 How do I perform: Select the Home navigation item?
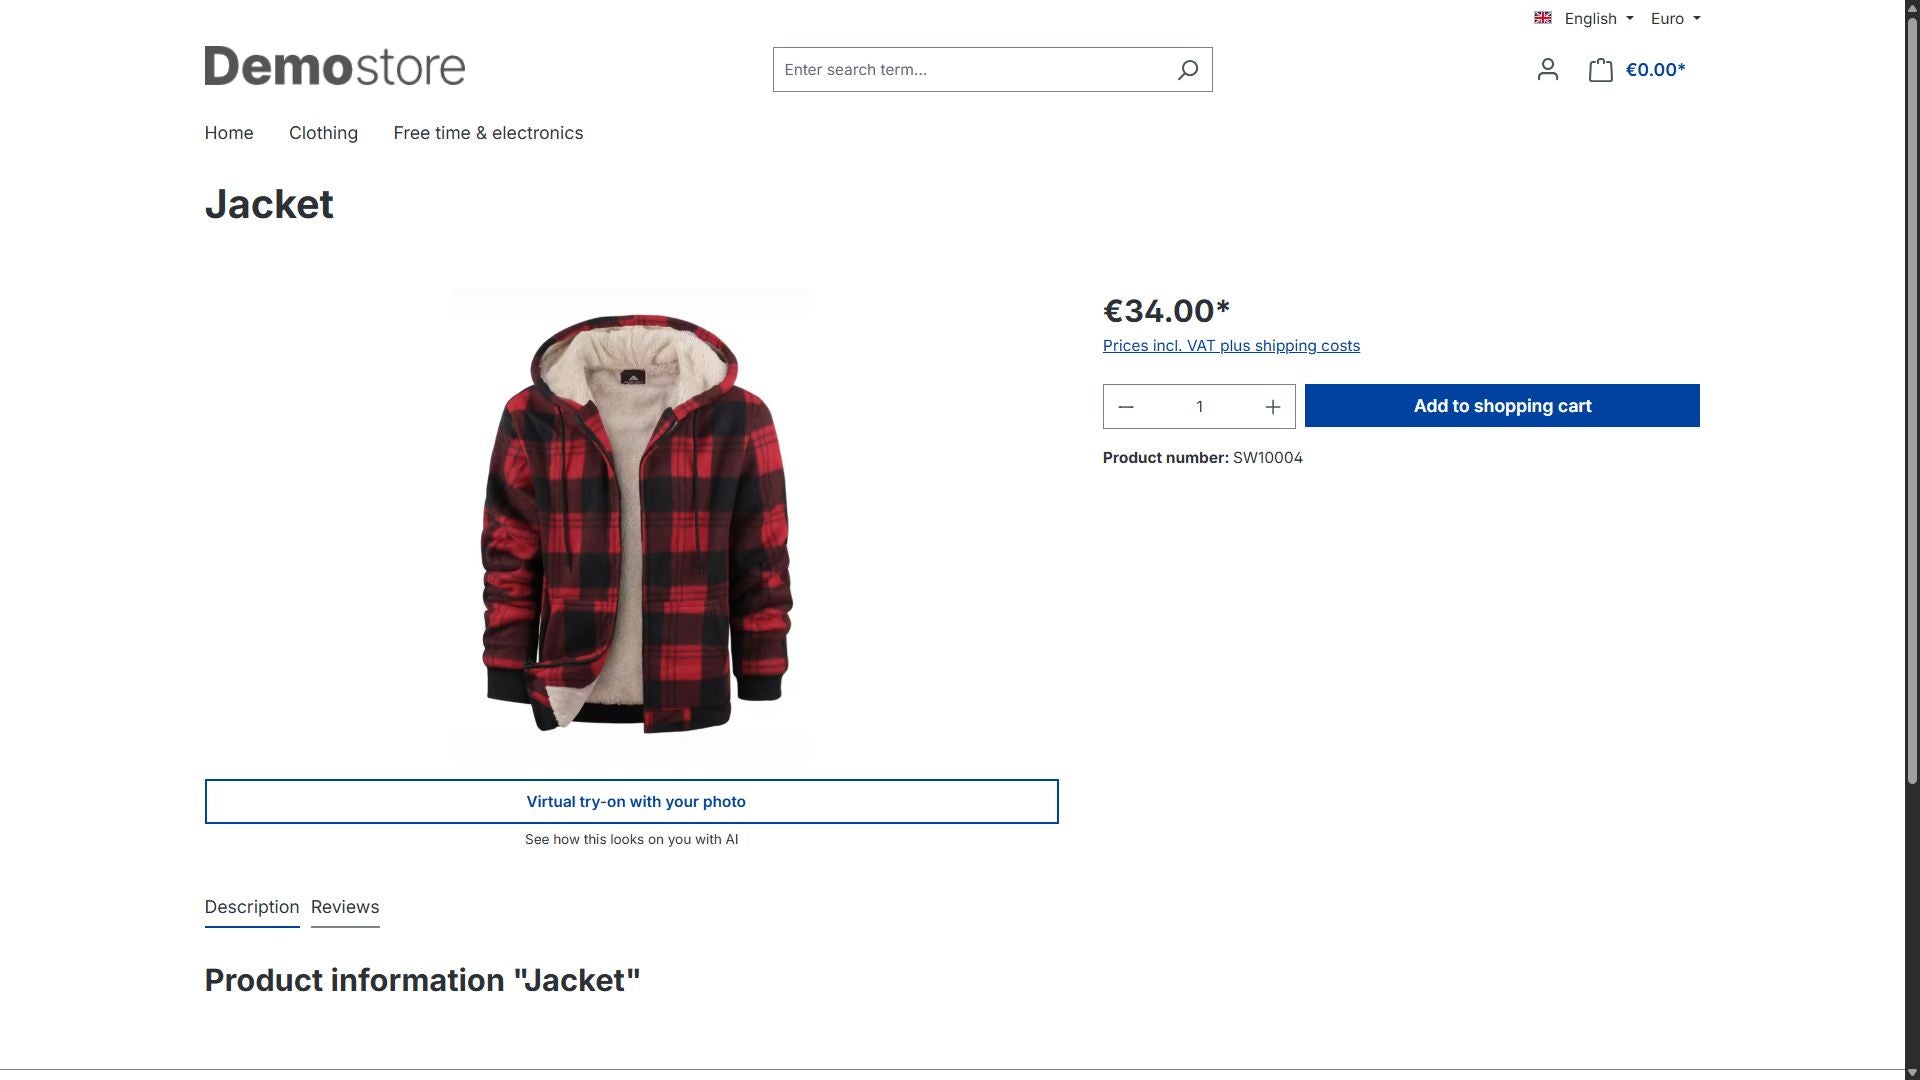pyautogui.click(x=229, y=133)
